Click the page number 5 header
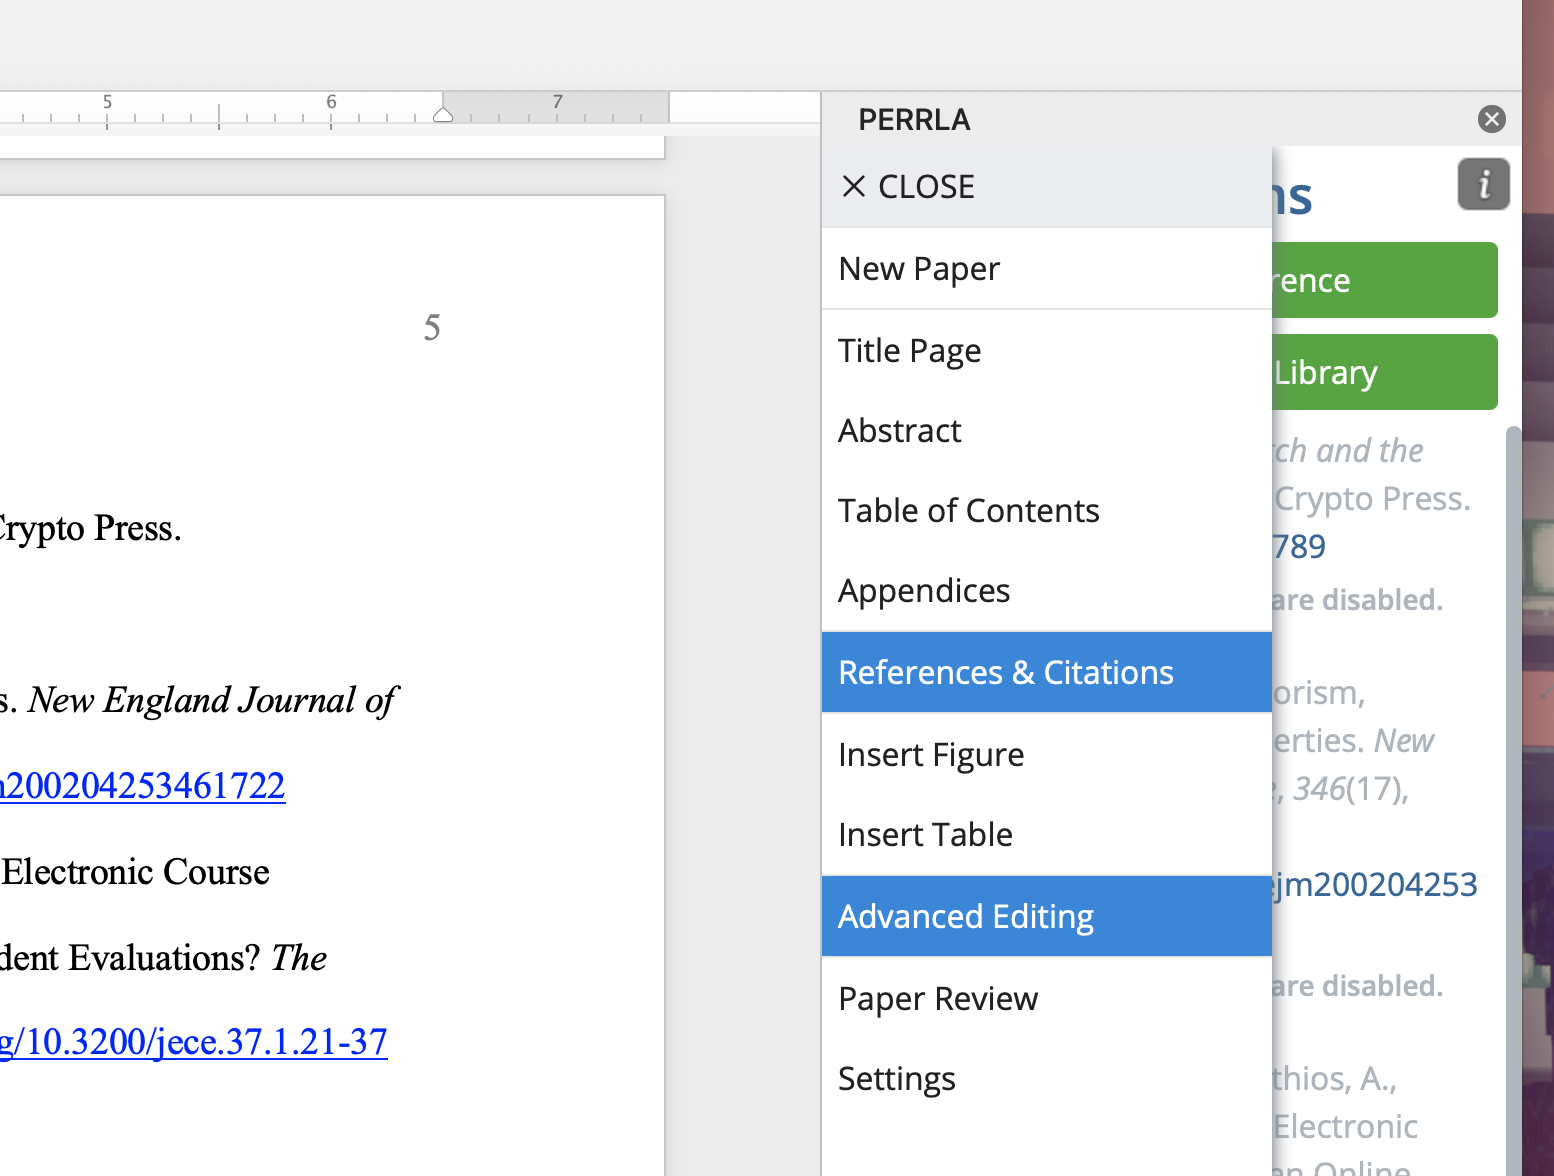The image size is (1554, 1176). (x=432, y=327)
